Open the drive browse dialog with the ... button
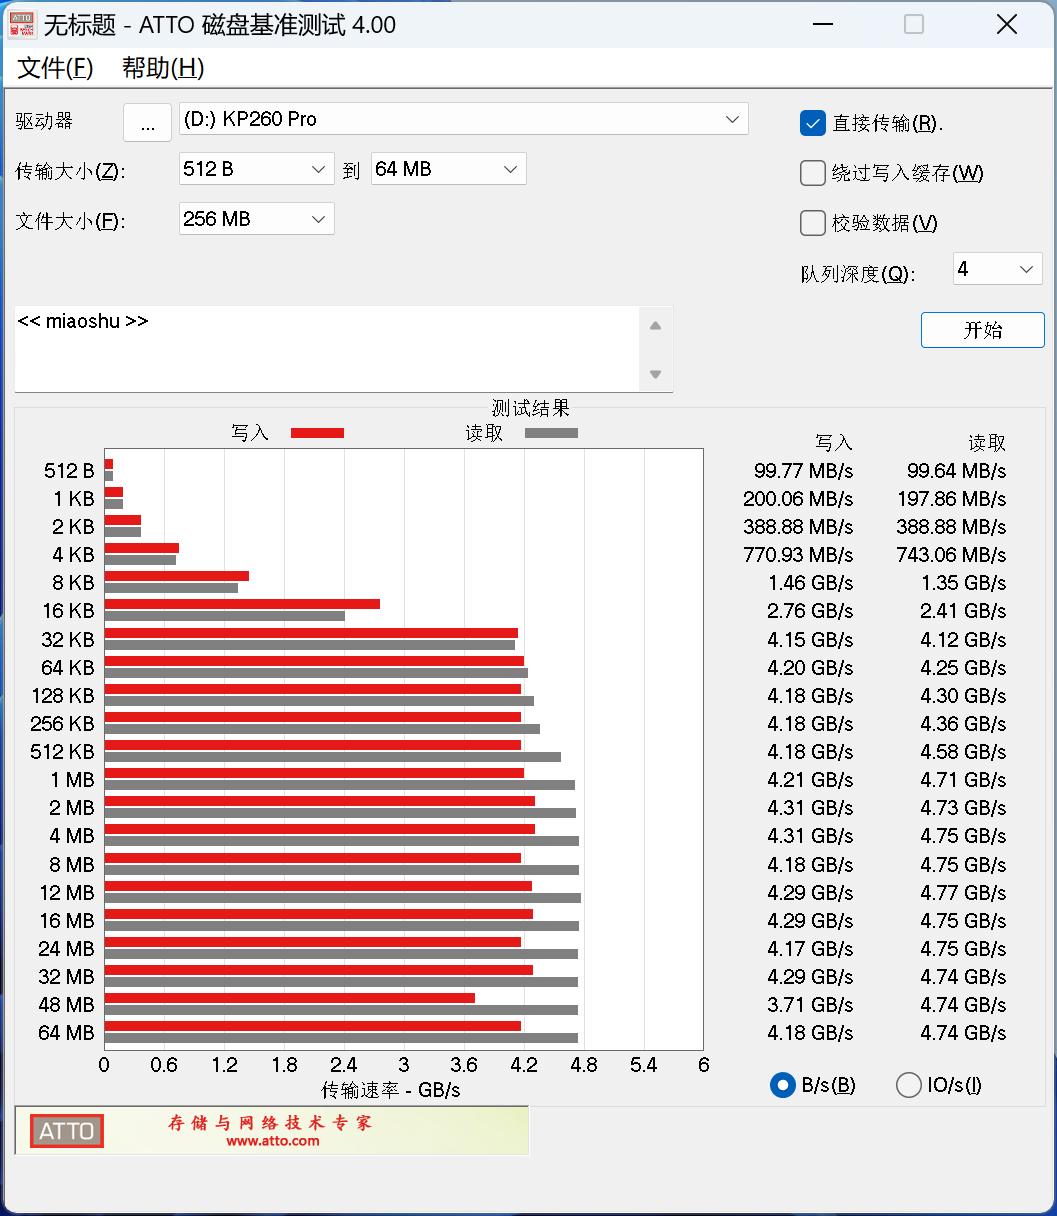 click(147, 122)
